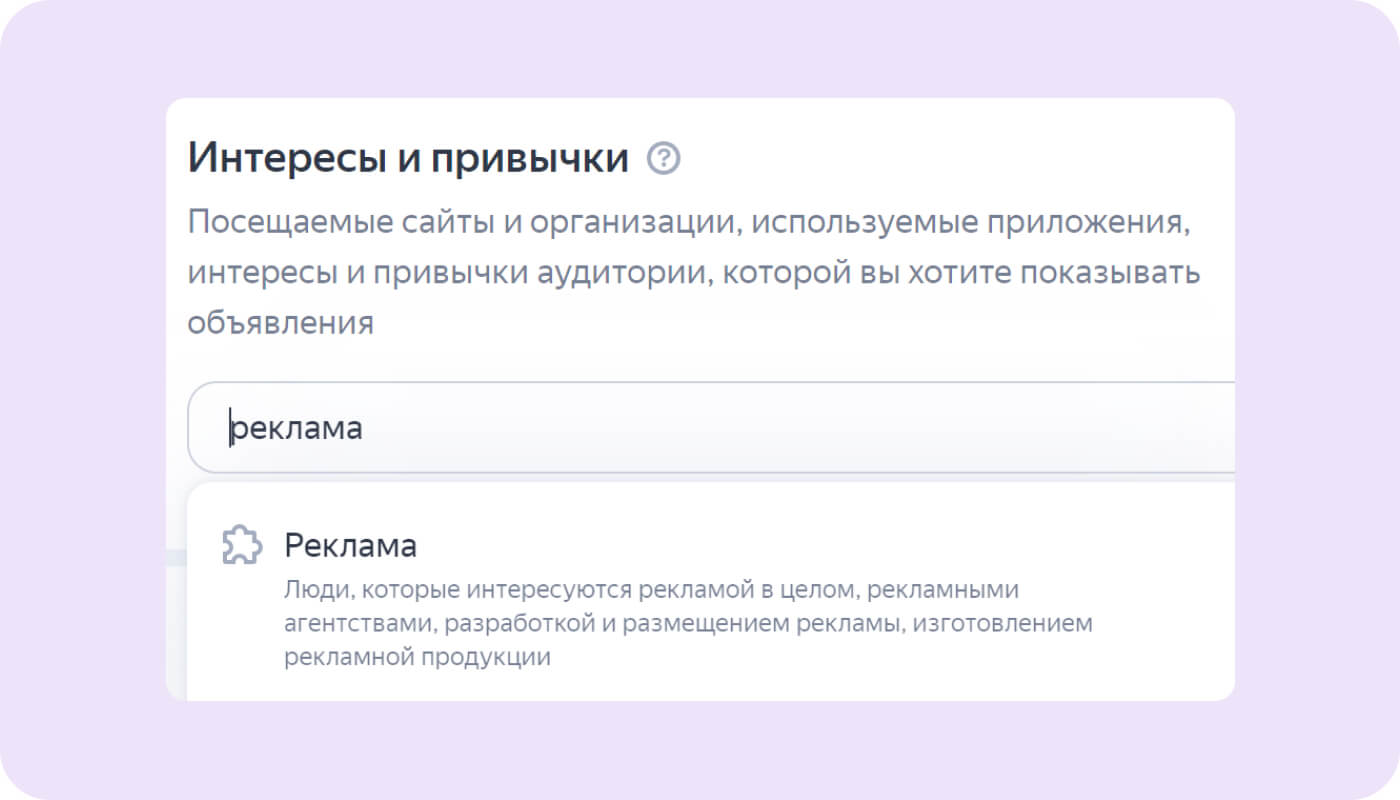1400x800 pixels.
Task: Click the text рекламной продукции
Action: pos(417,658)
